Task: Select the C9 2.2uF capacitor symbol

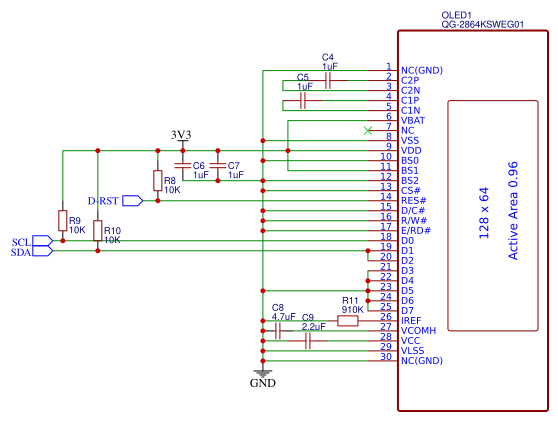Action: coord(308,341)
